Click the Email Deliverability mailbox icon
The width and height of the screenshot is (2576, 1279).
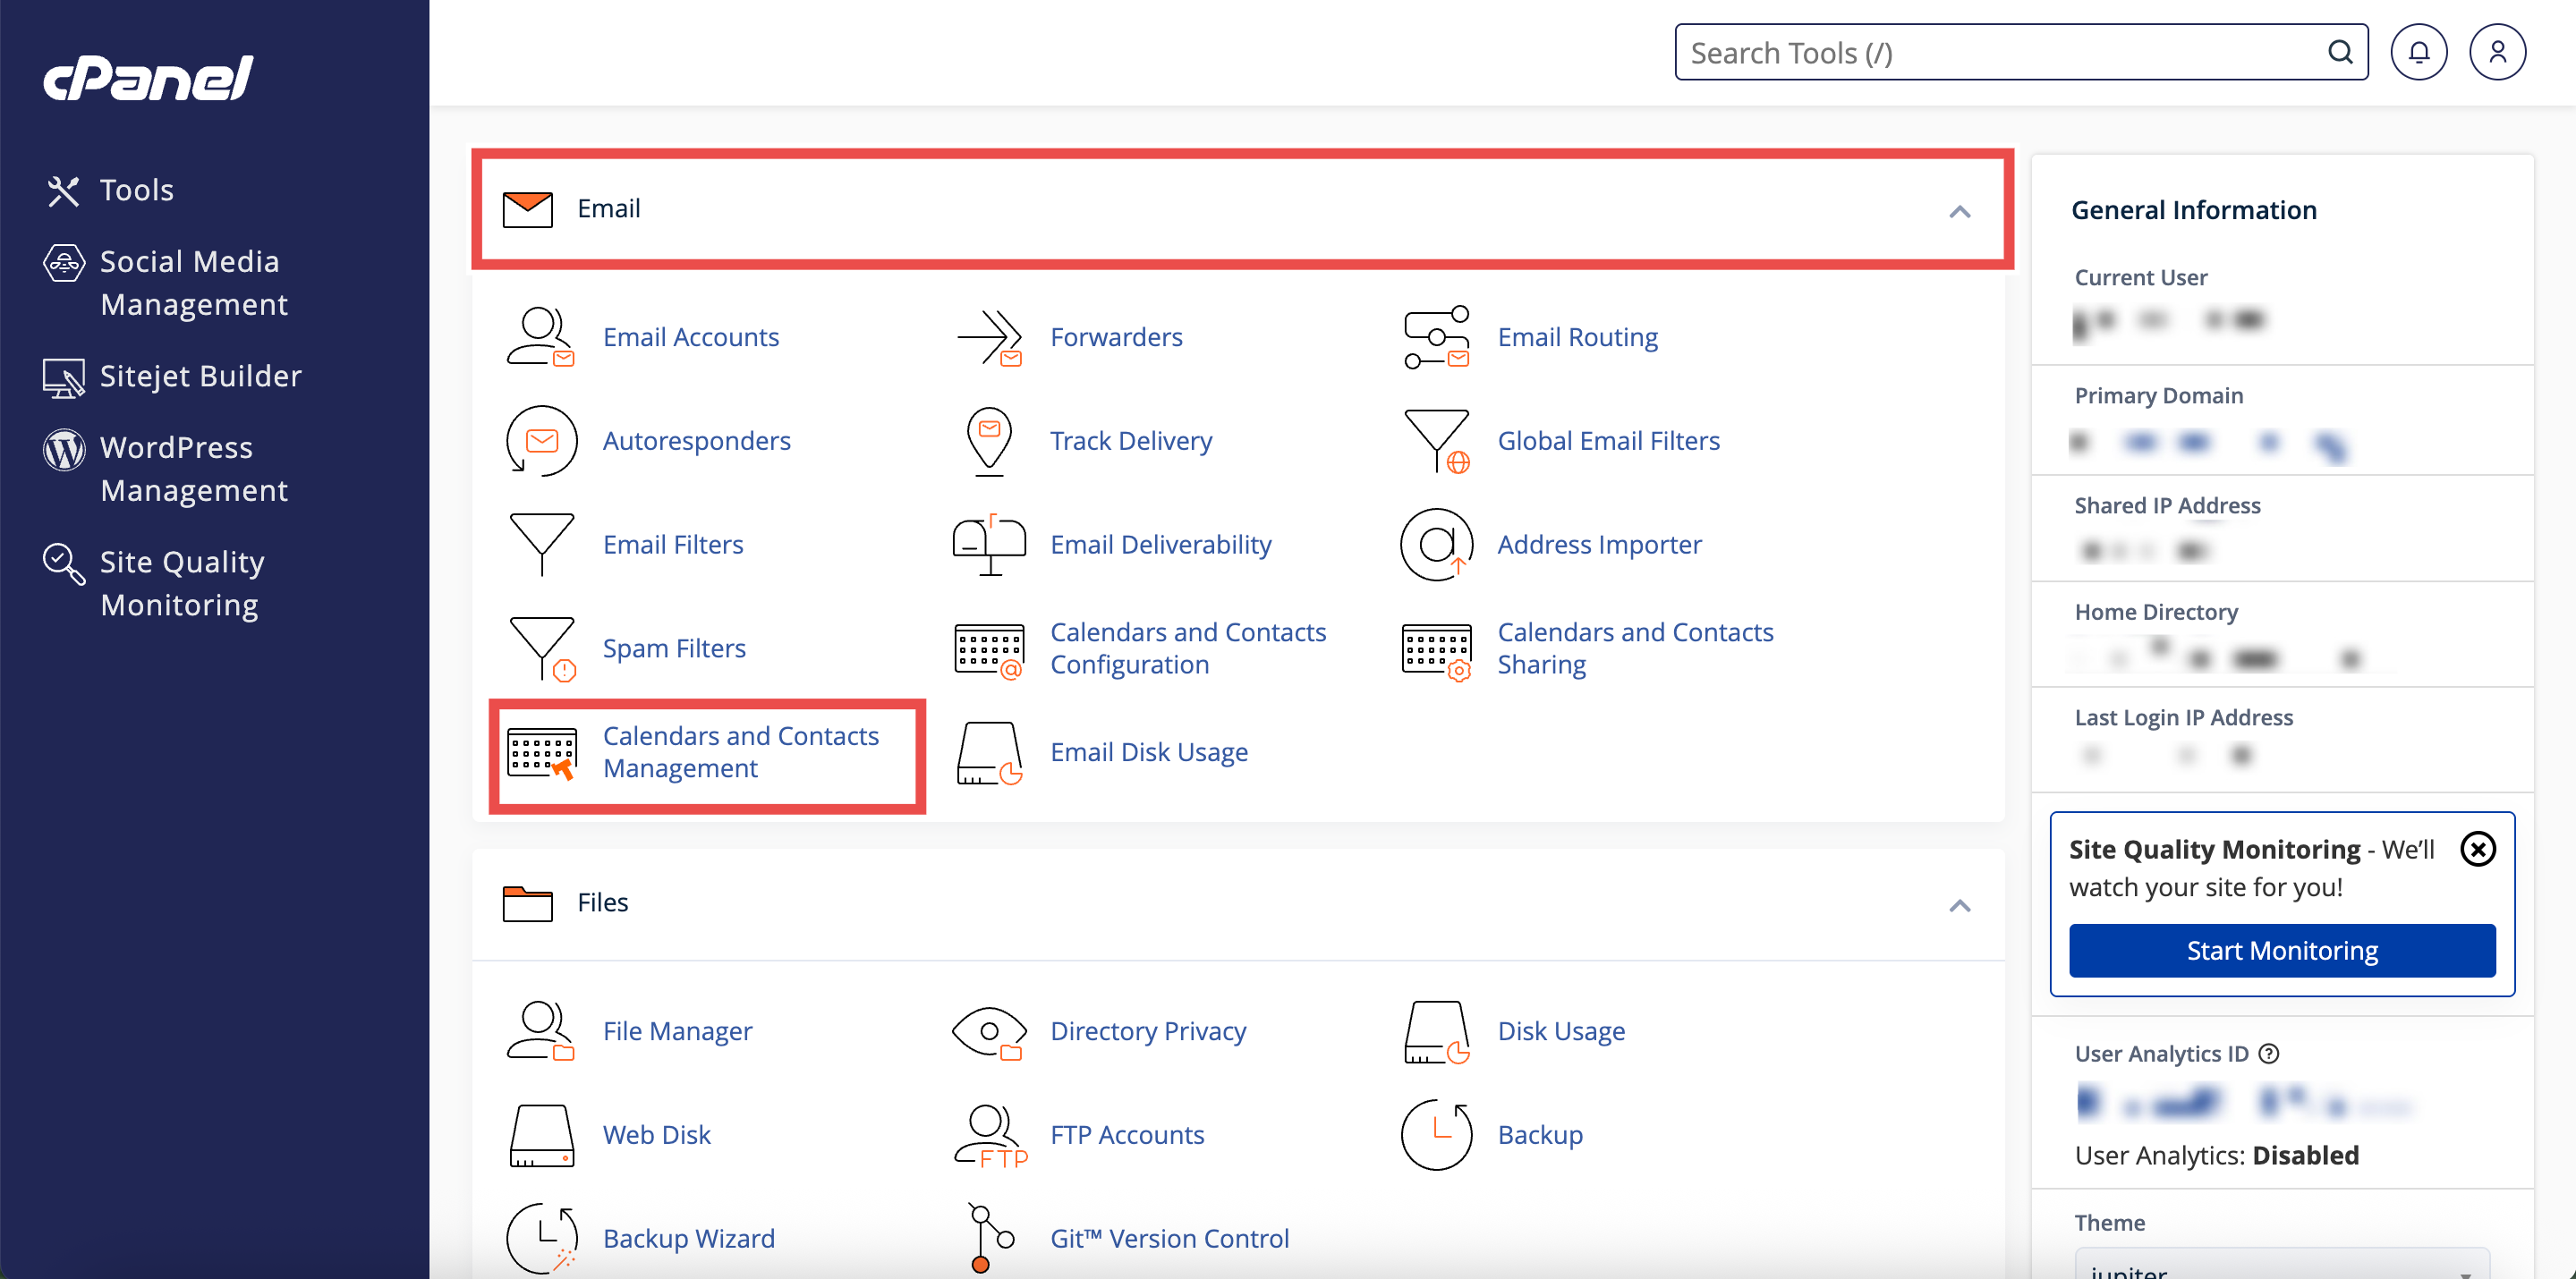coord(988,545)
